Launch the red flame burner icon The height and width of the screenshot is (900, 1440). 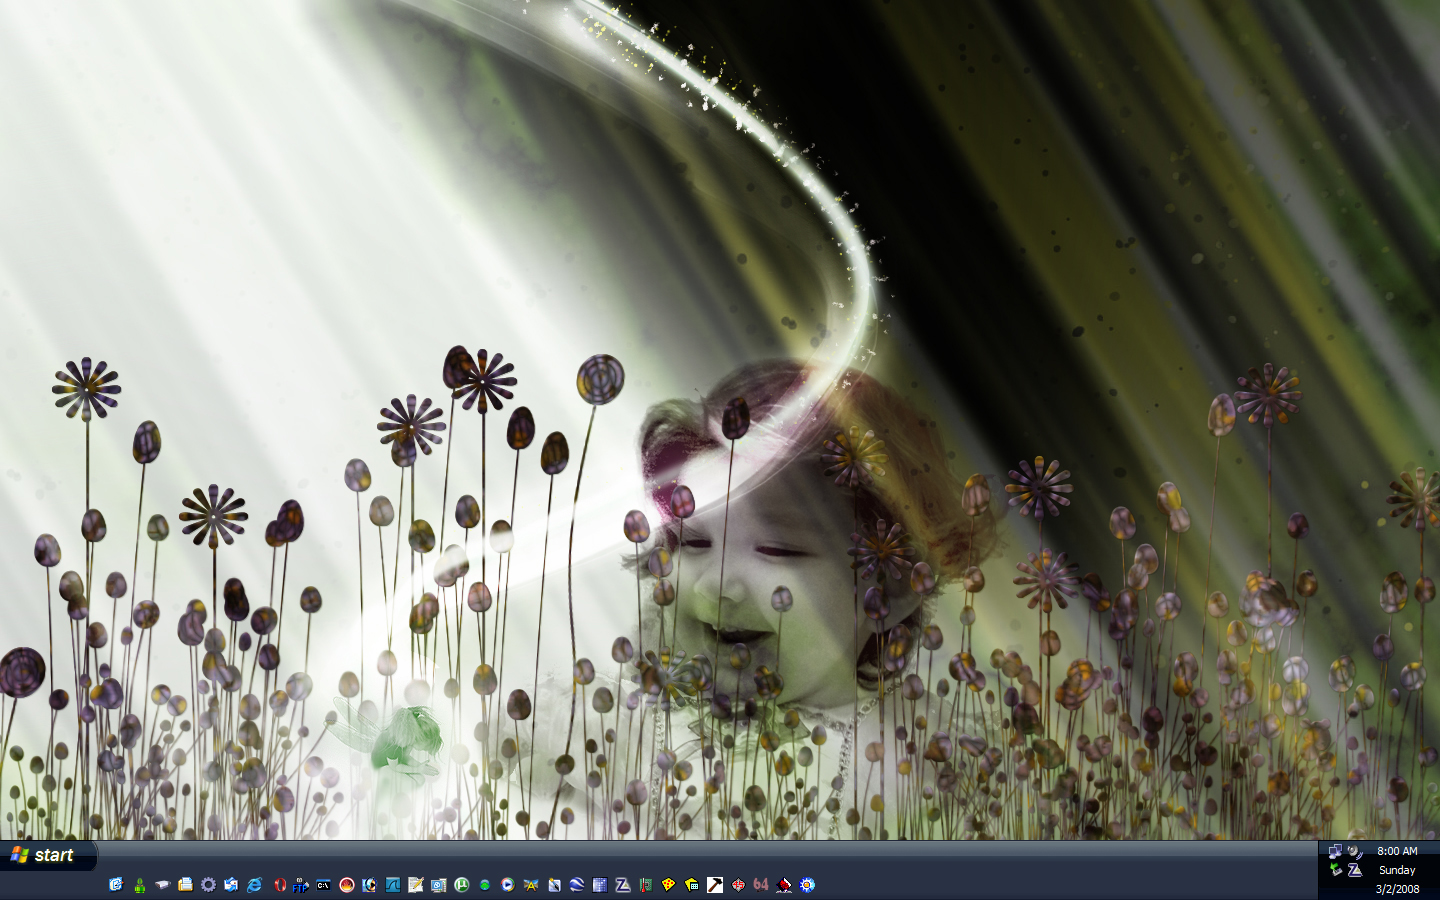(x=347, y=885)
